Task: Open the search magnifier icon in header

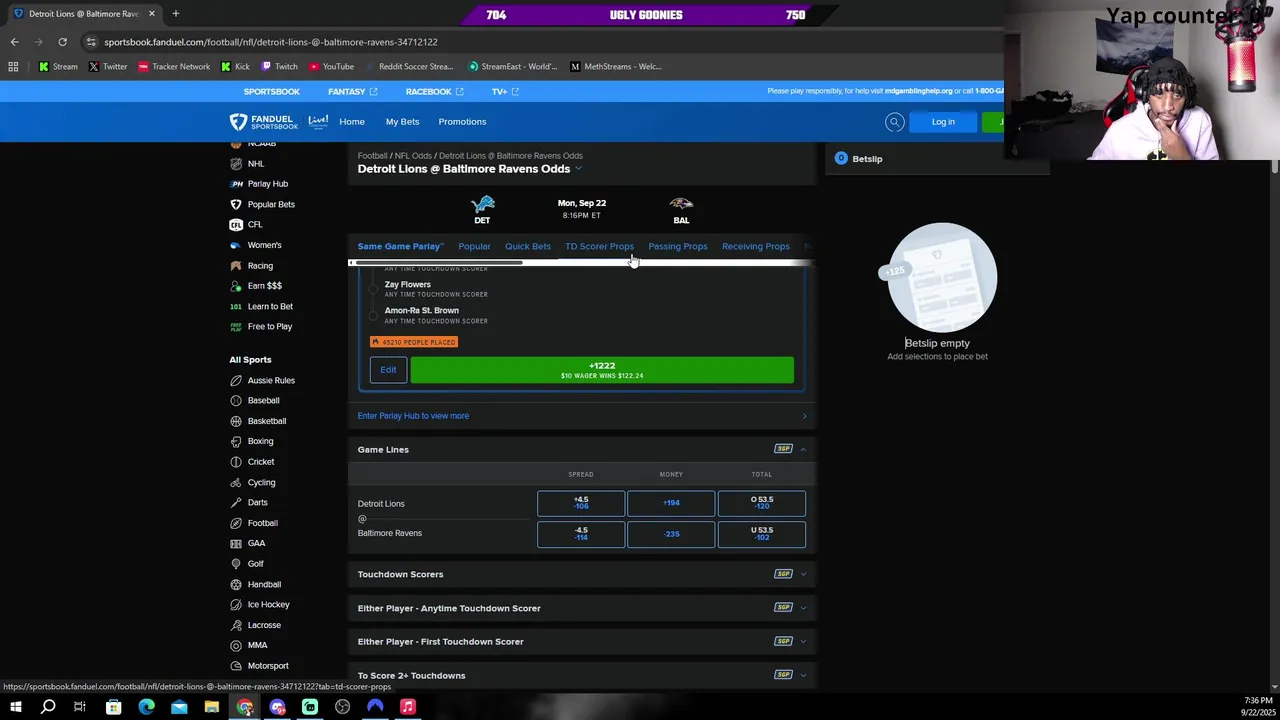Action: click(894, 122)
